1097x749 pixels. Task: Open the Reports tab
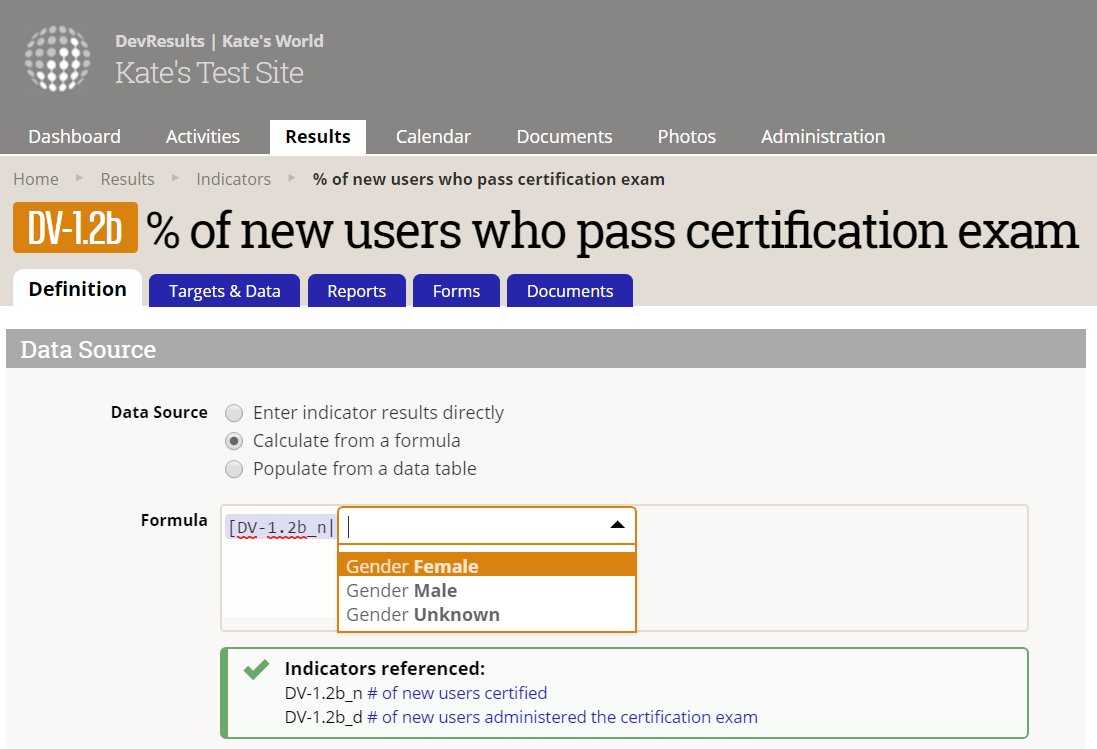(356, 291)
